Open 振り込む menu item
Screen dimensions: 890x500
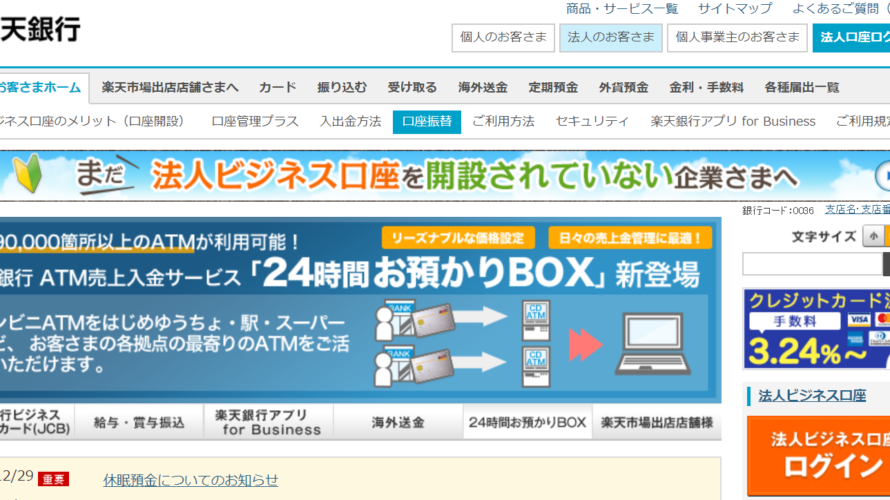(x=342, y=87)
